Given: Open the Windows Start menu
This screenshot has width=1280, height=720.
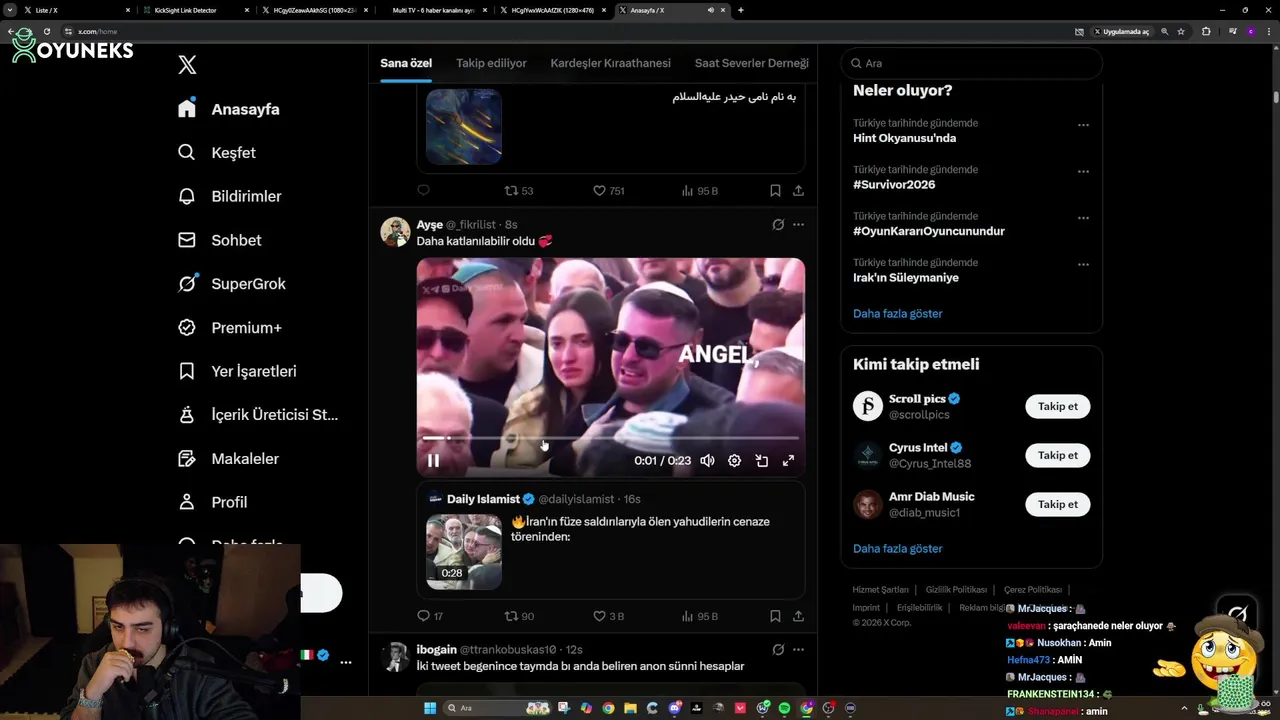Looking at the screenshot, I should pyautogui.click(x=430, y=708).
